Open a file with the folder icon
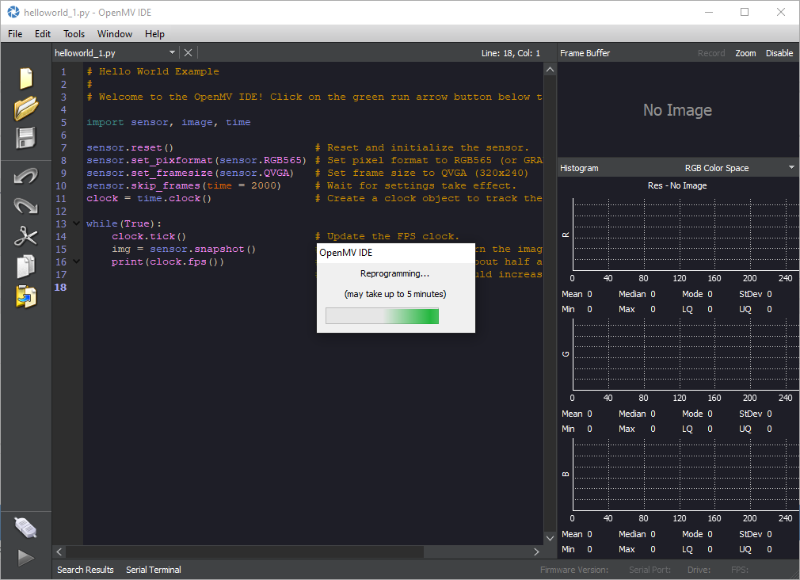This screenshot has width=800, height=580. (x=26, y=108)
